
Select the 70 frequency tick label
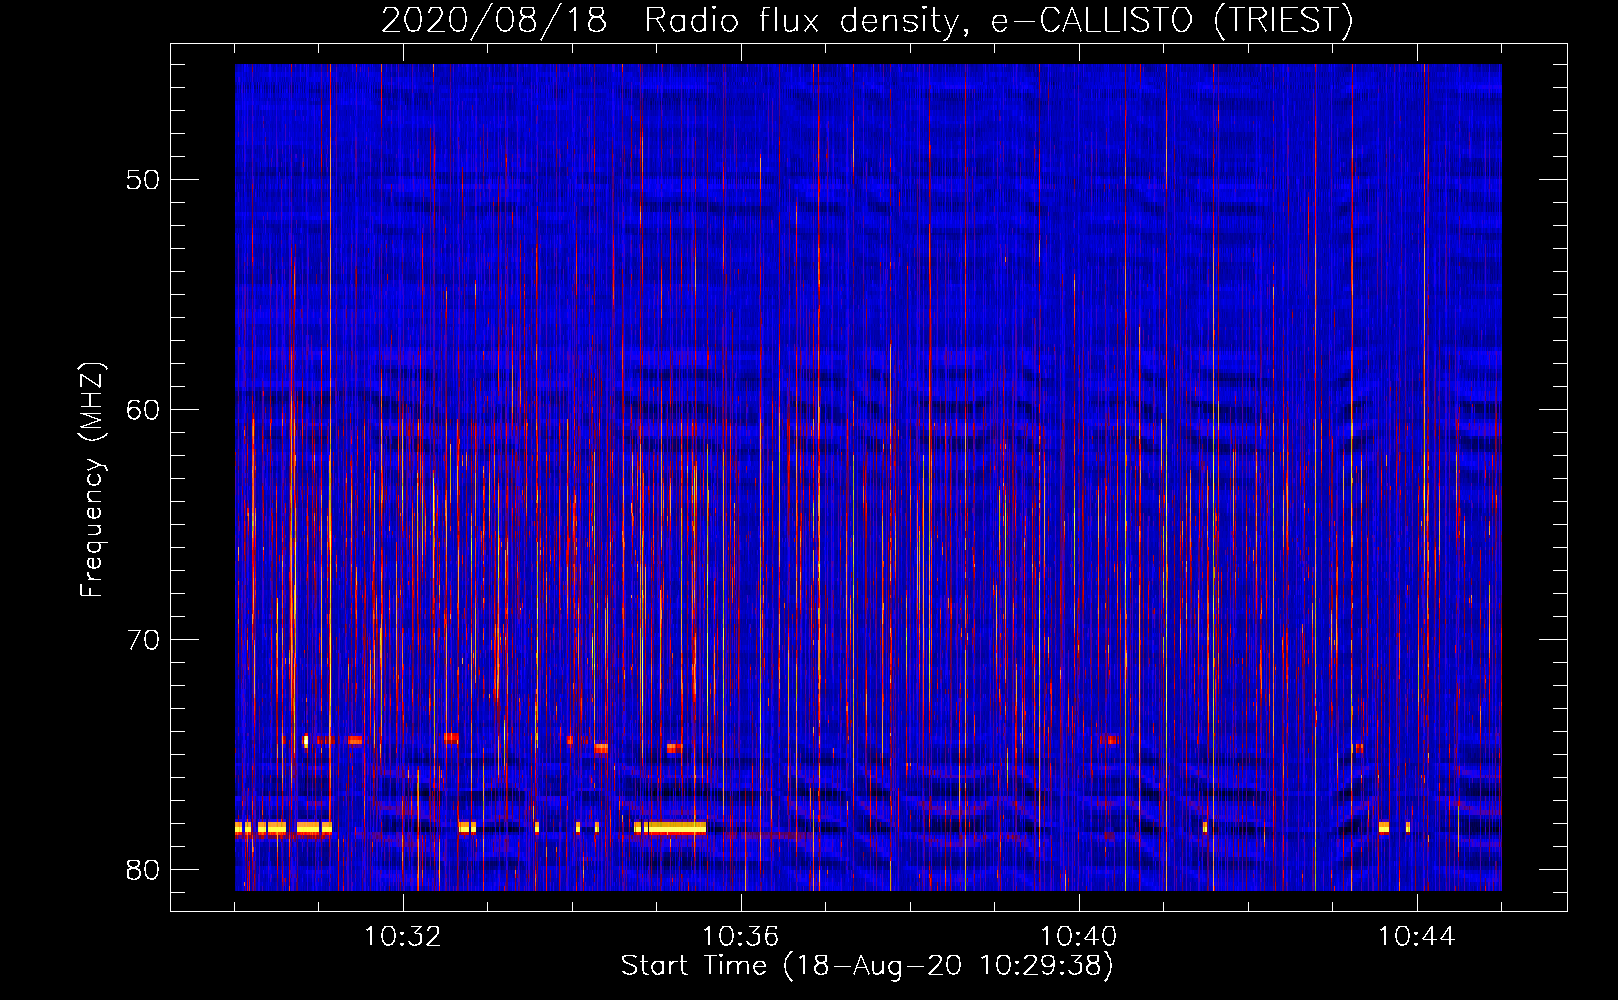pyautogui.click(x=143, y=640)
